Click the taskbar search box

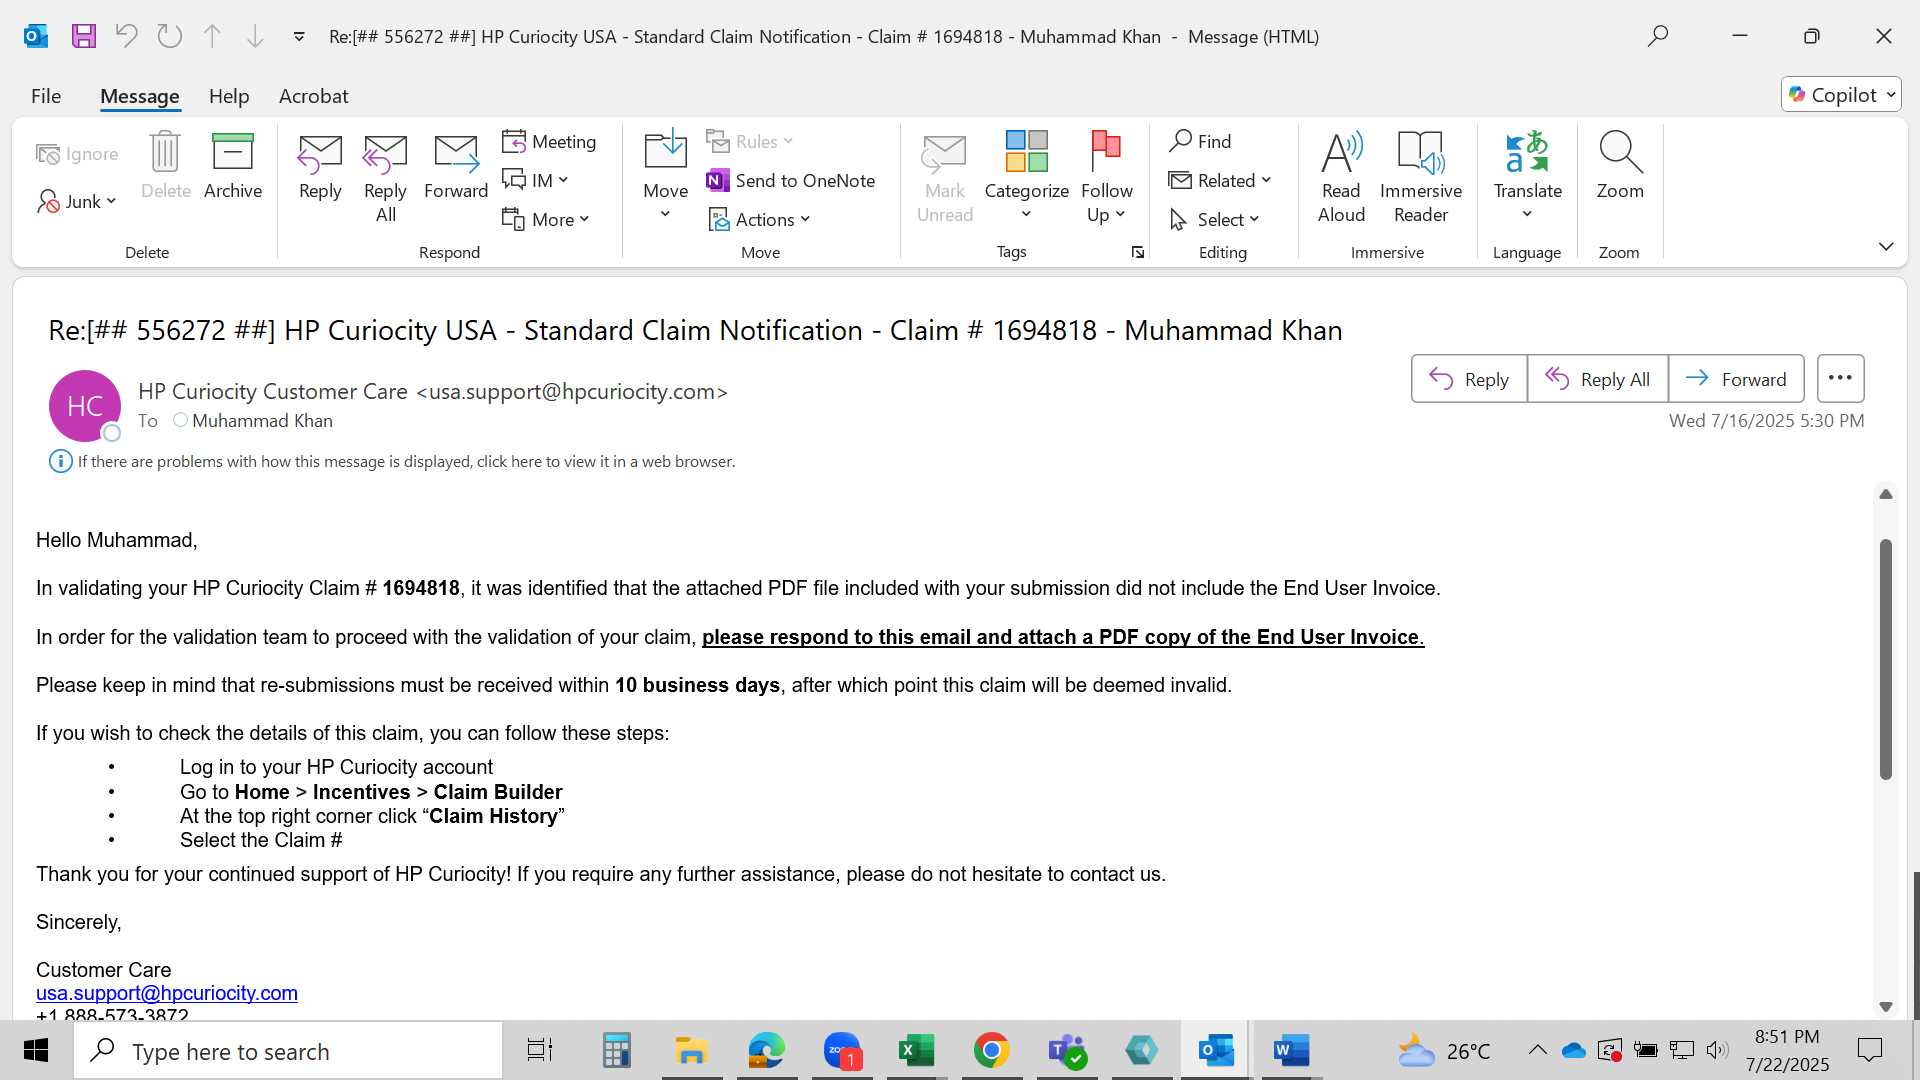click(288, 1051)
